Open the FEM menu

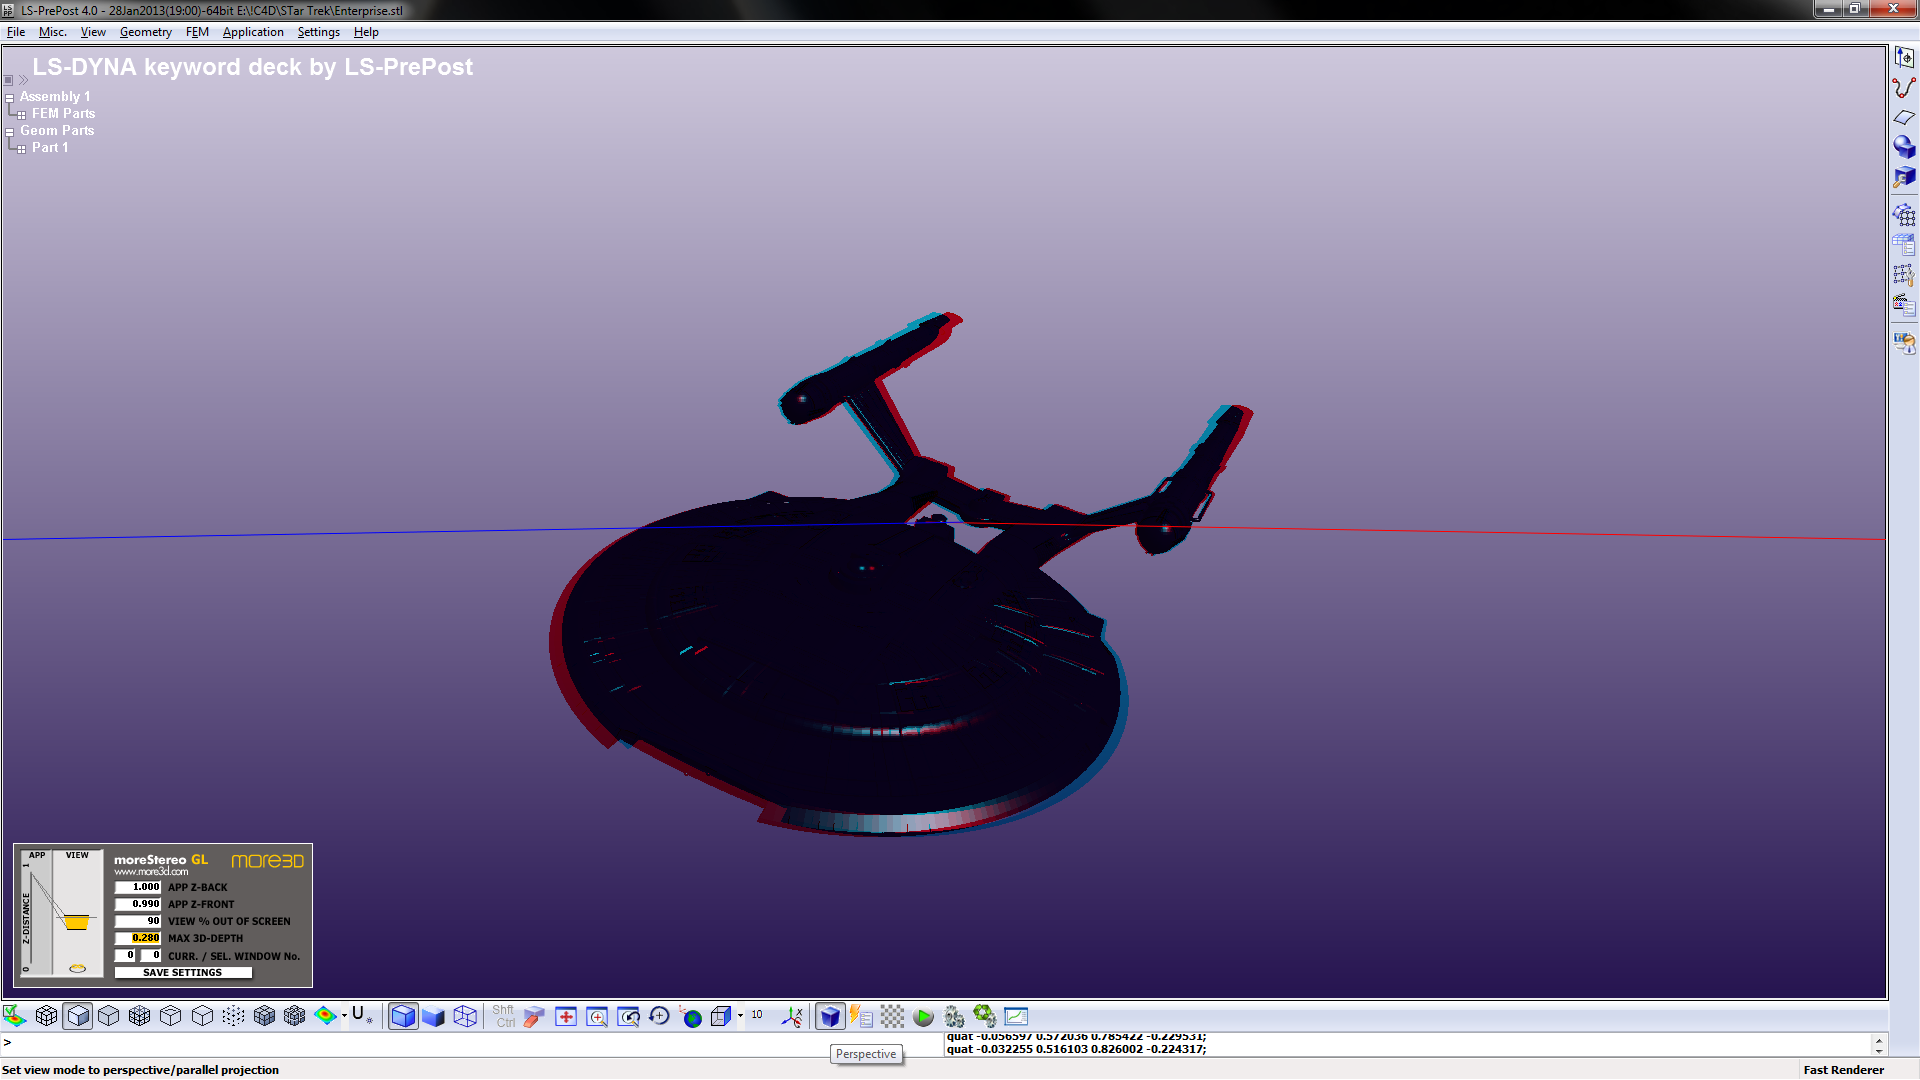197,32
